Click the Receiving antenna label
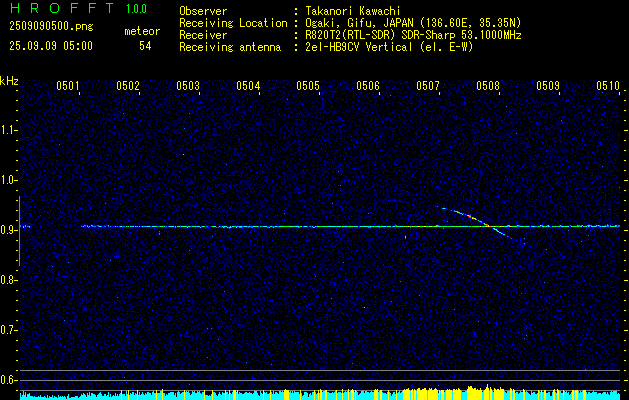This screenshot has height=400, width=629. pos(230,47)
